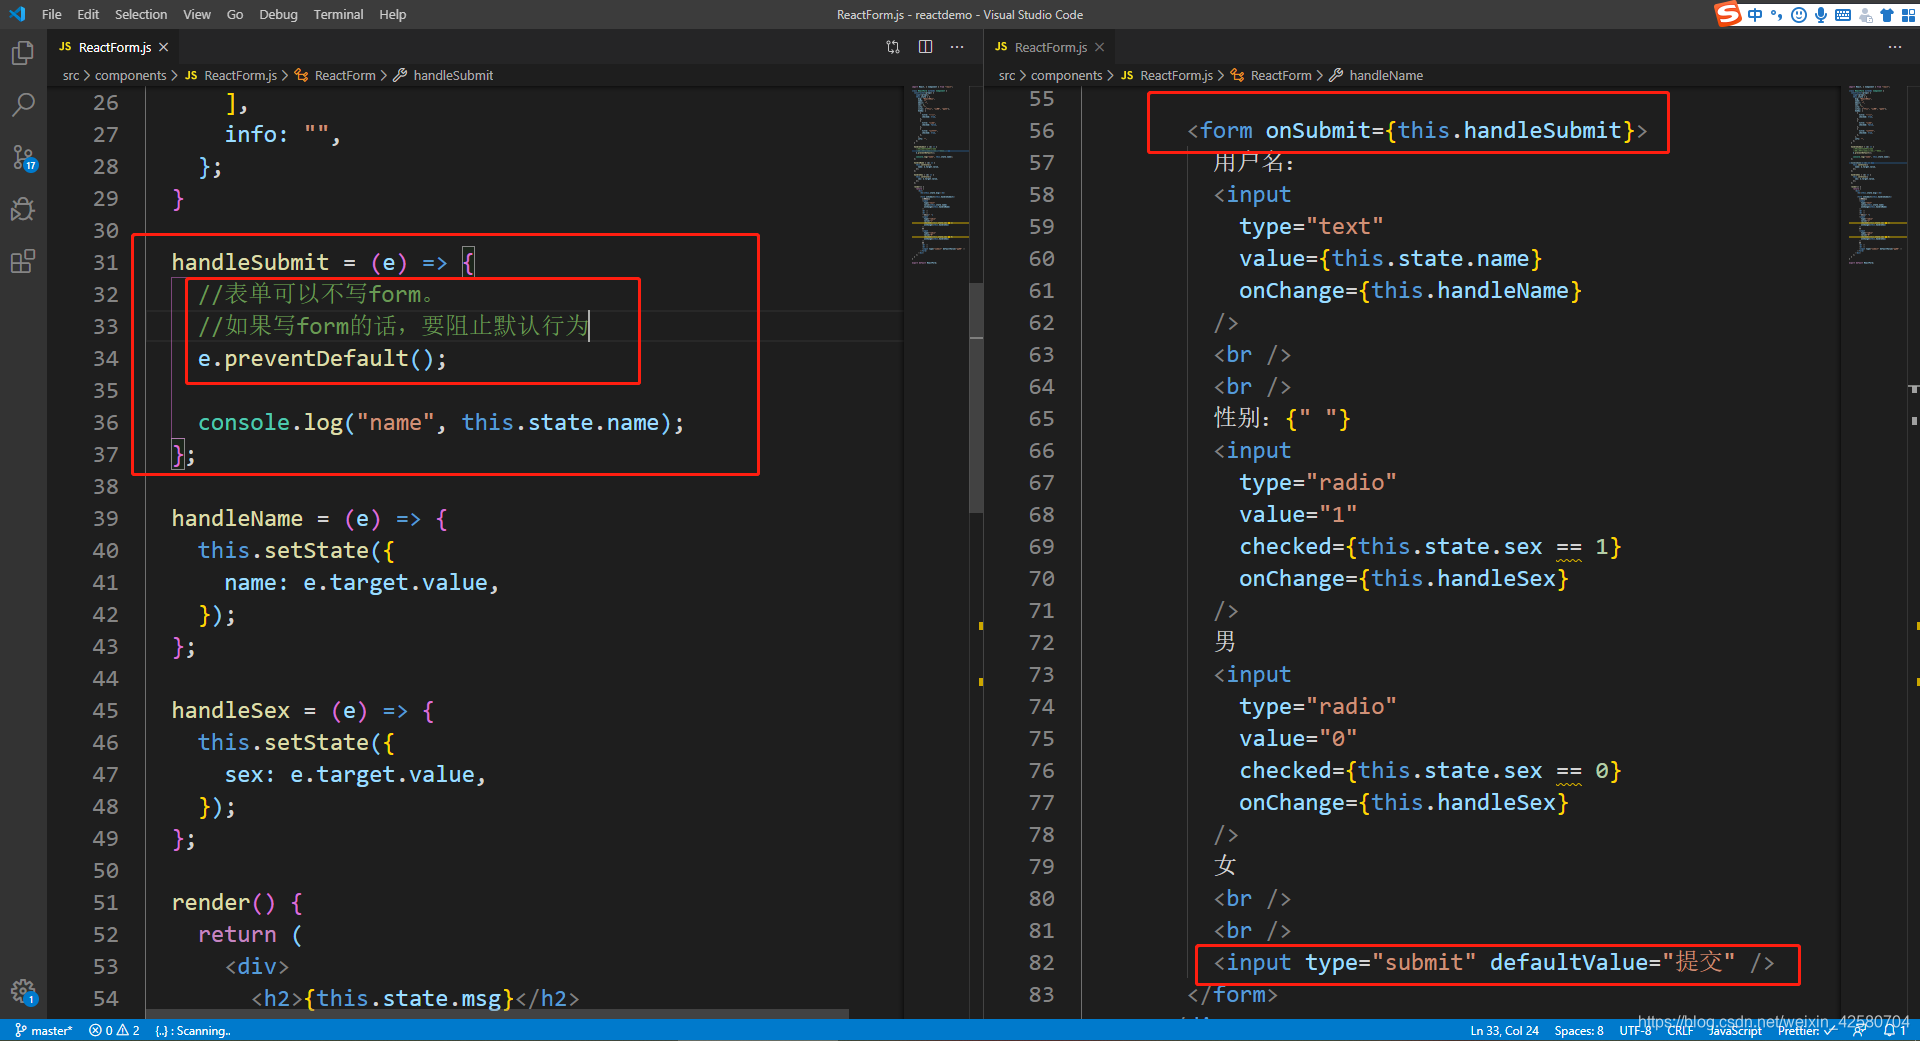This screenshot has width=1920, height=1041.
Task: Activate right ReactForm.js editor tab
Action: (1050, 47)
